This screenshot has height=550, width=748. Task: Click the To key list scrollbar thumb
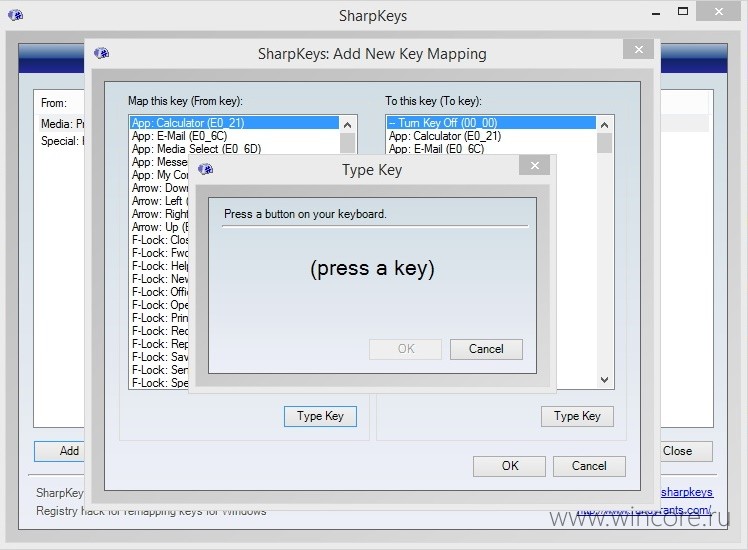604,144
